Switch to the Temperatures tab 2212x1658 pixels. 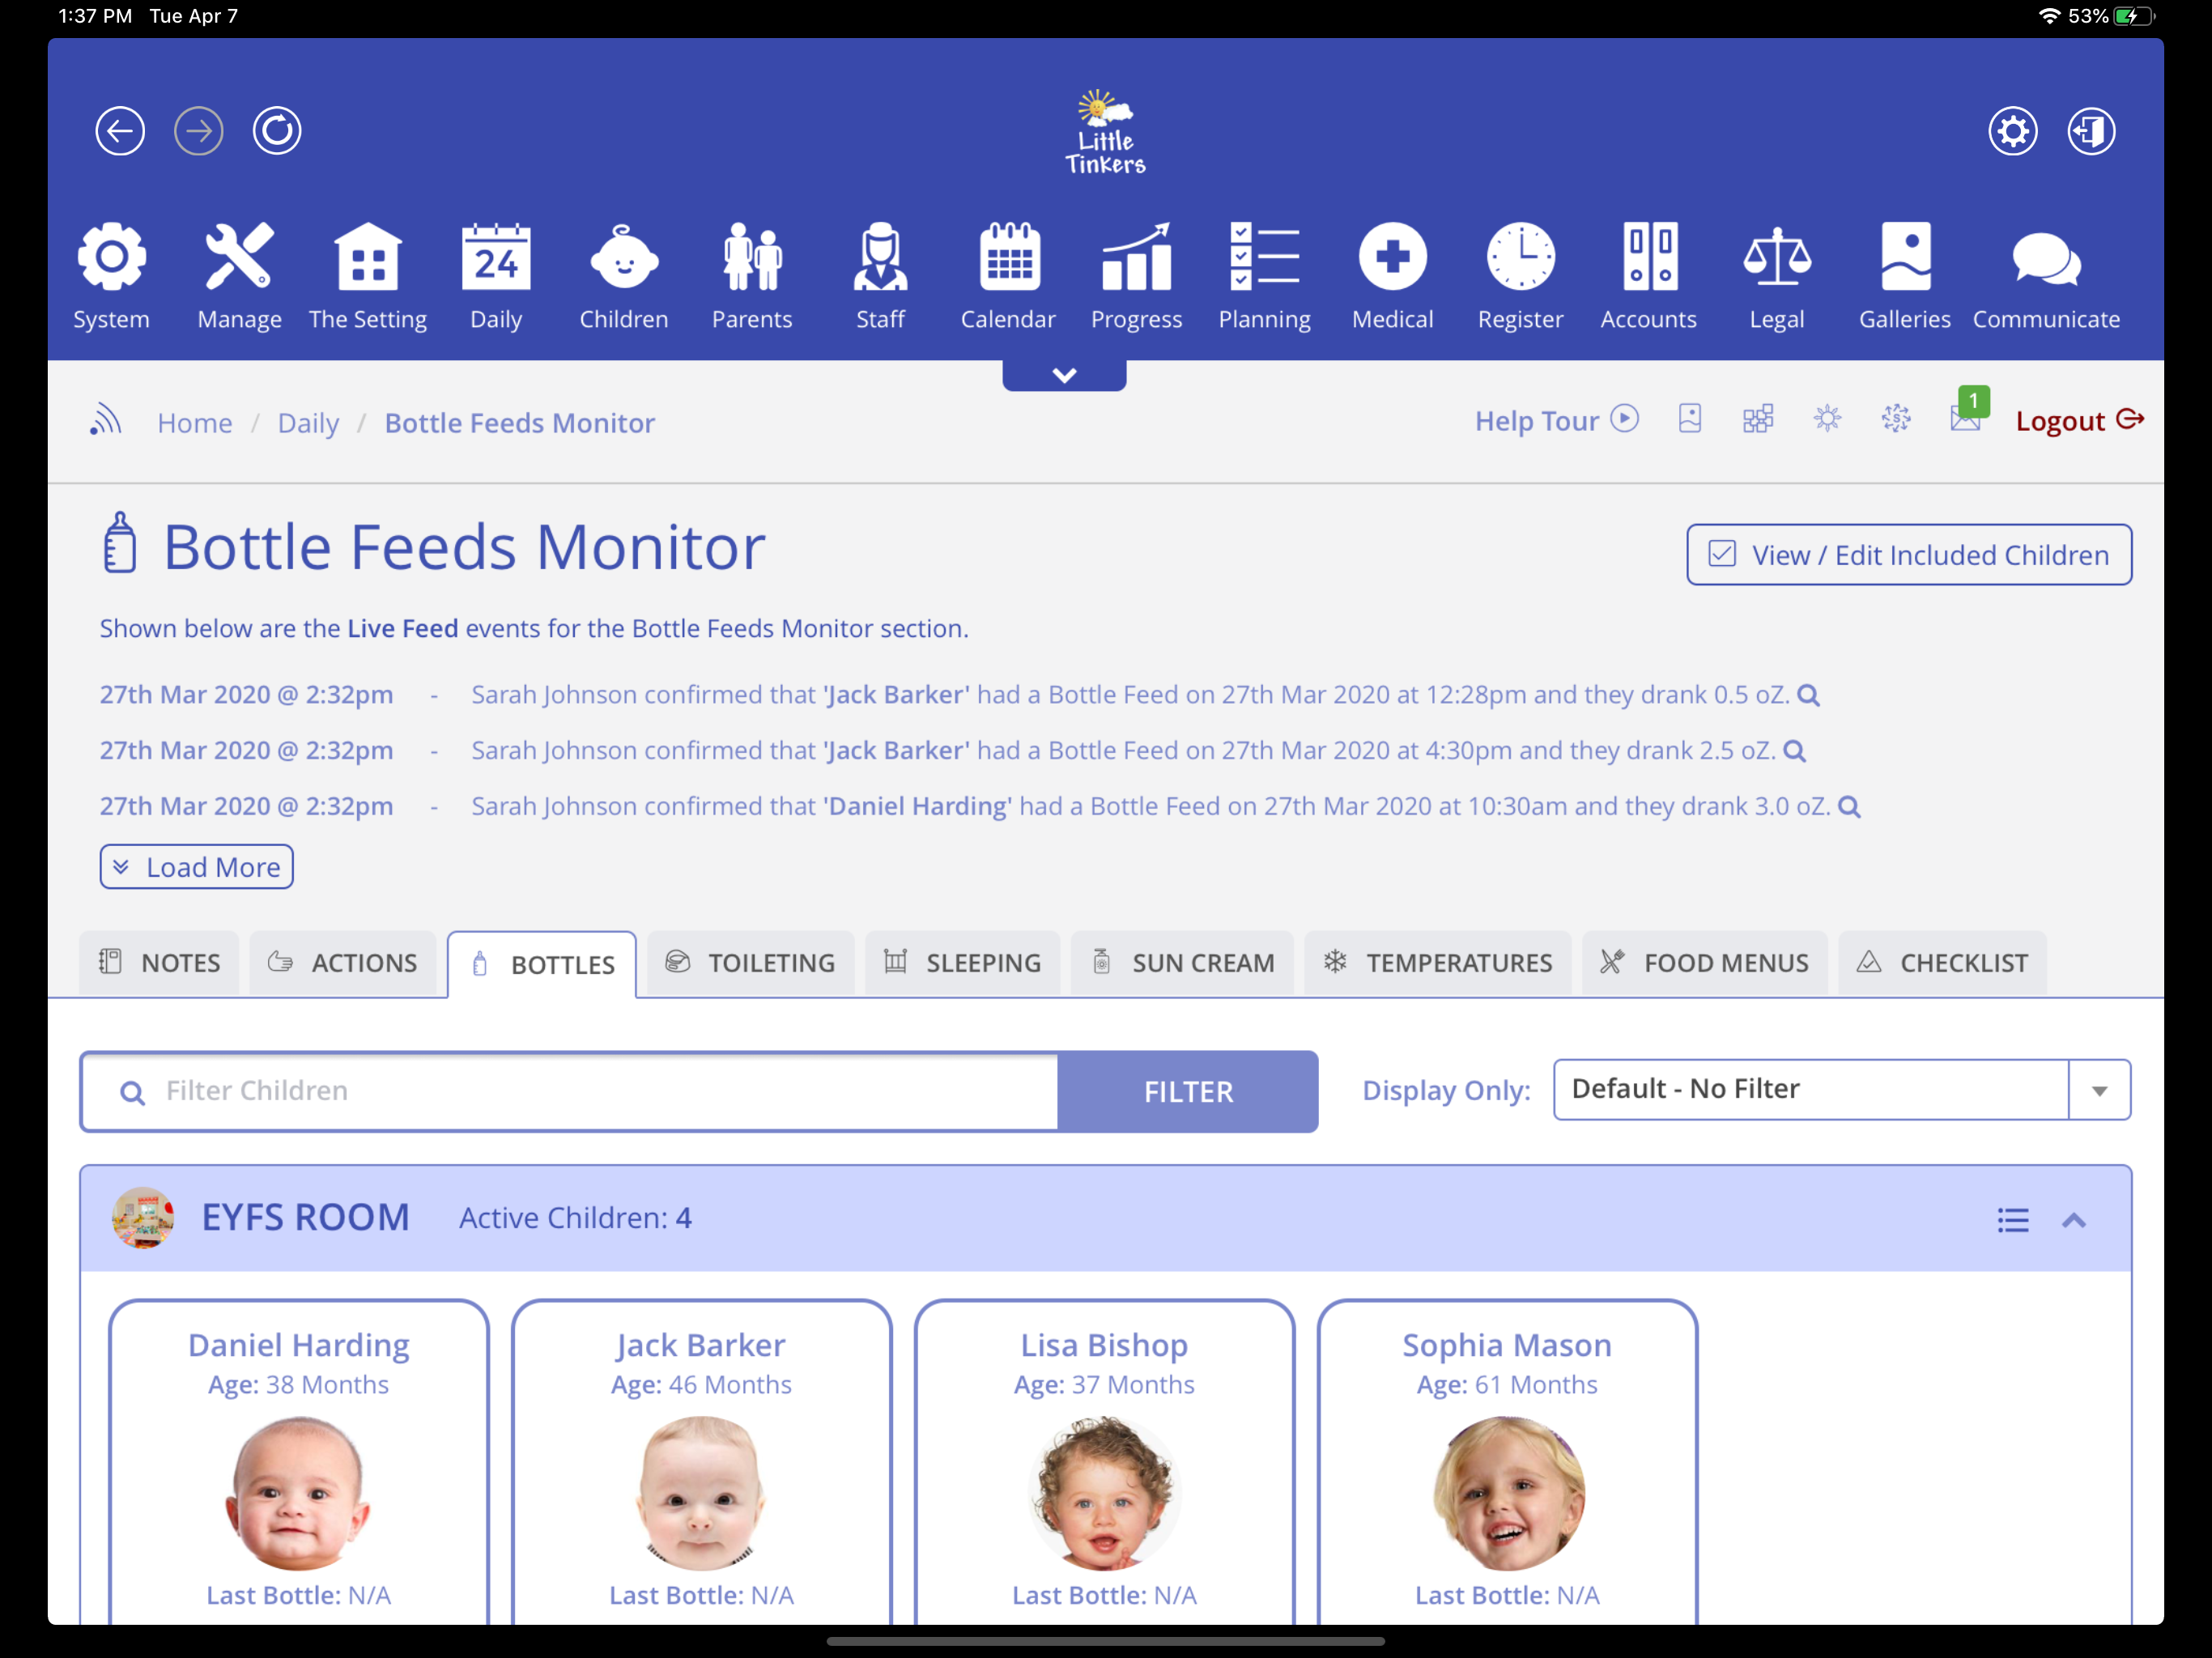tap(1438, 963)
